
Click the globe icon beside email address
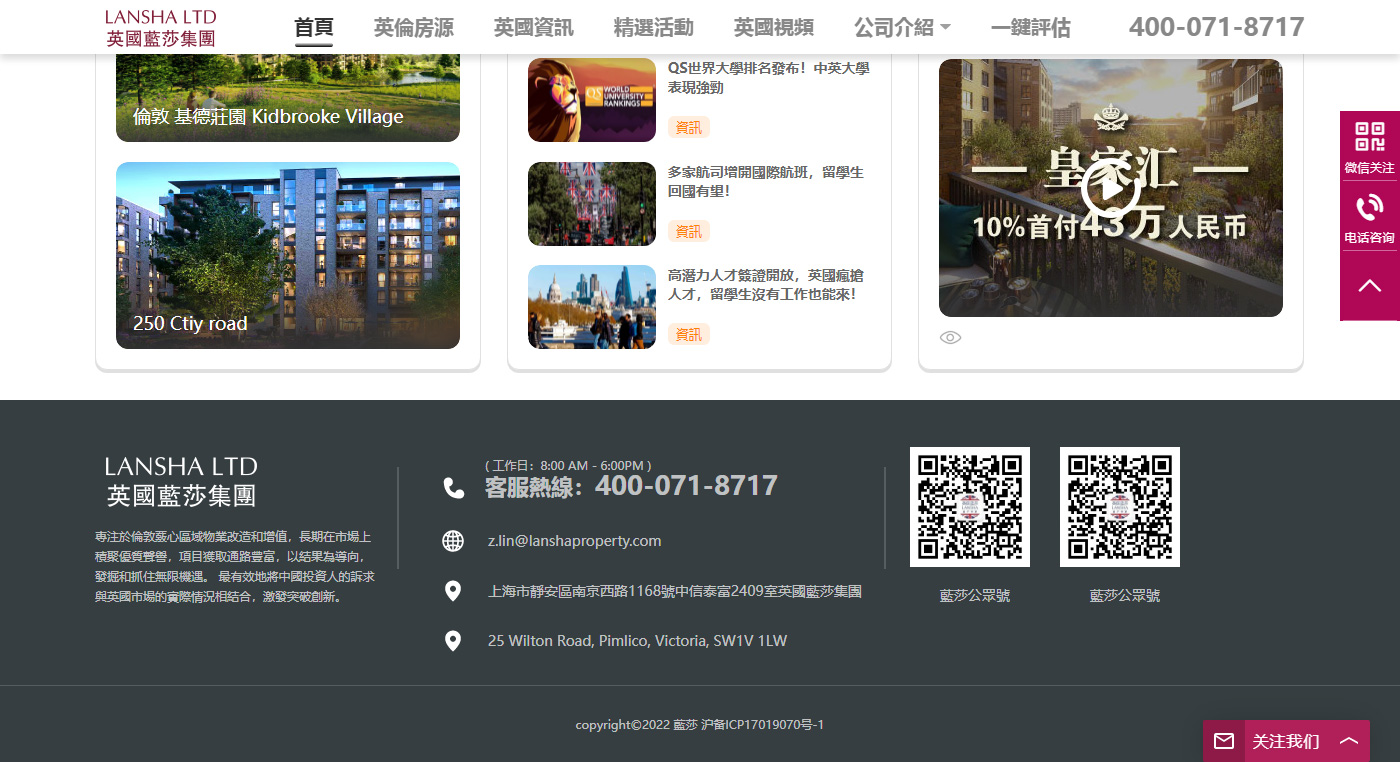pyautogui.click(x=453, y=541)
